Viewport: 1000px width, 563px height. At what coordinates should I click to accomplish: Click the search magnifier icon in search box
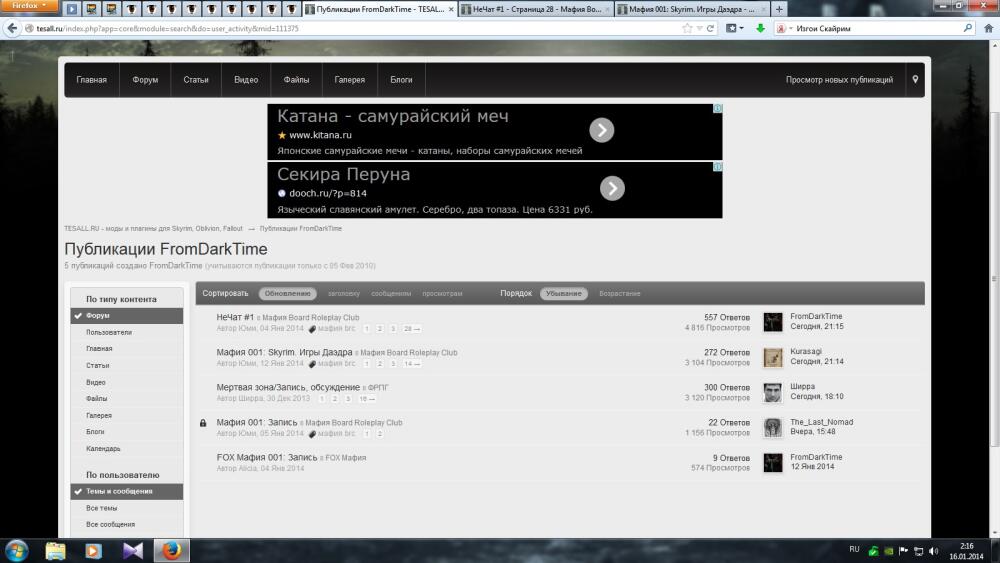pos(967,28)
